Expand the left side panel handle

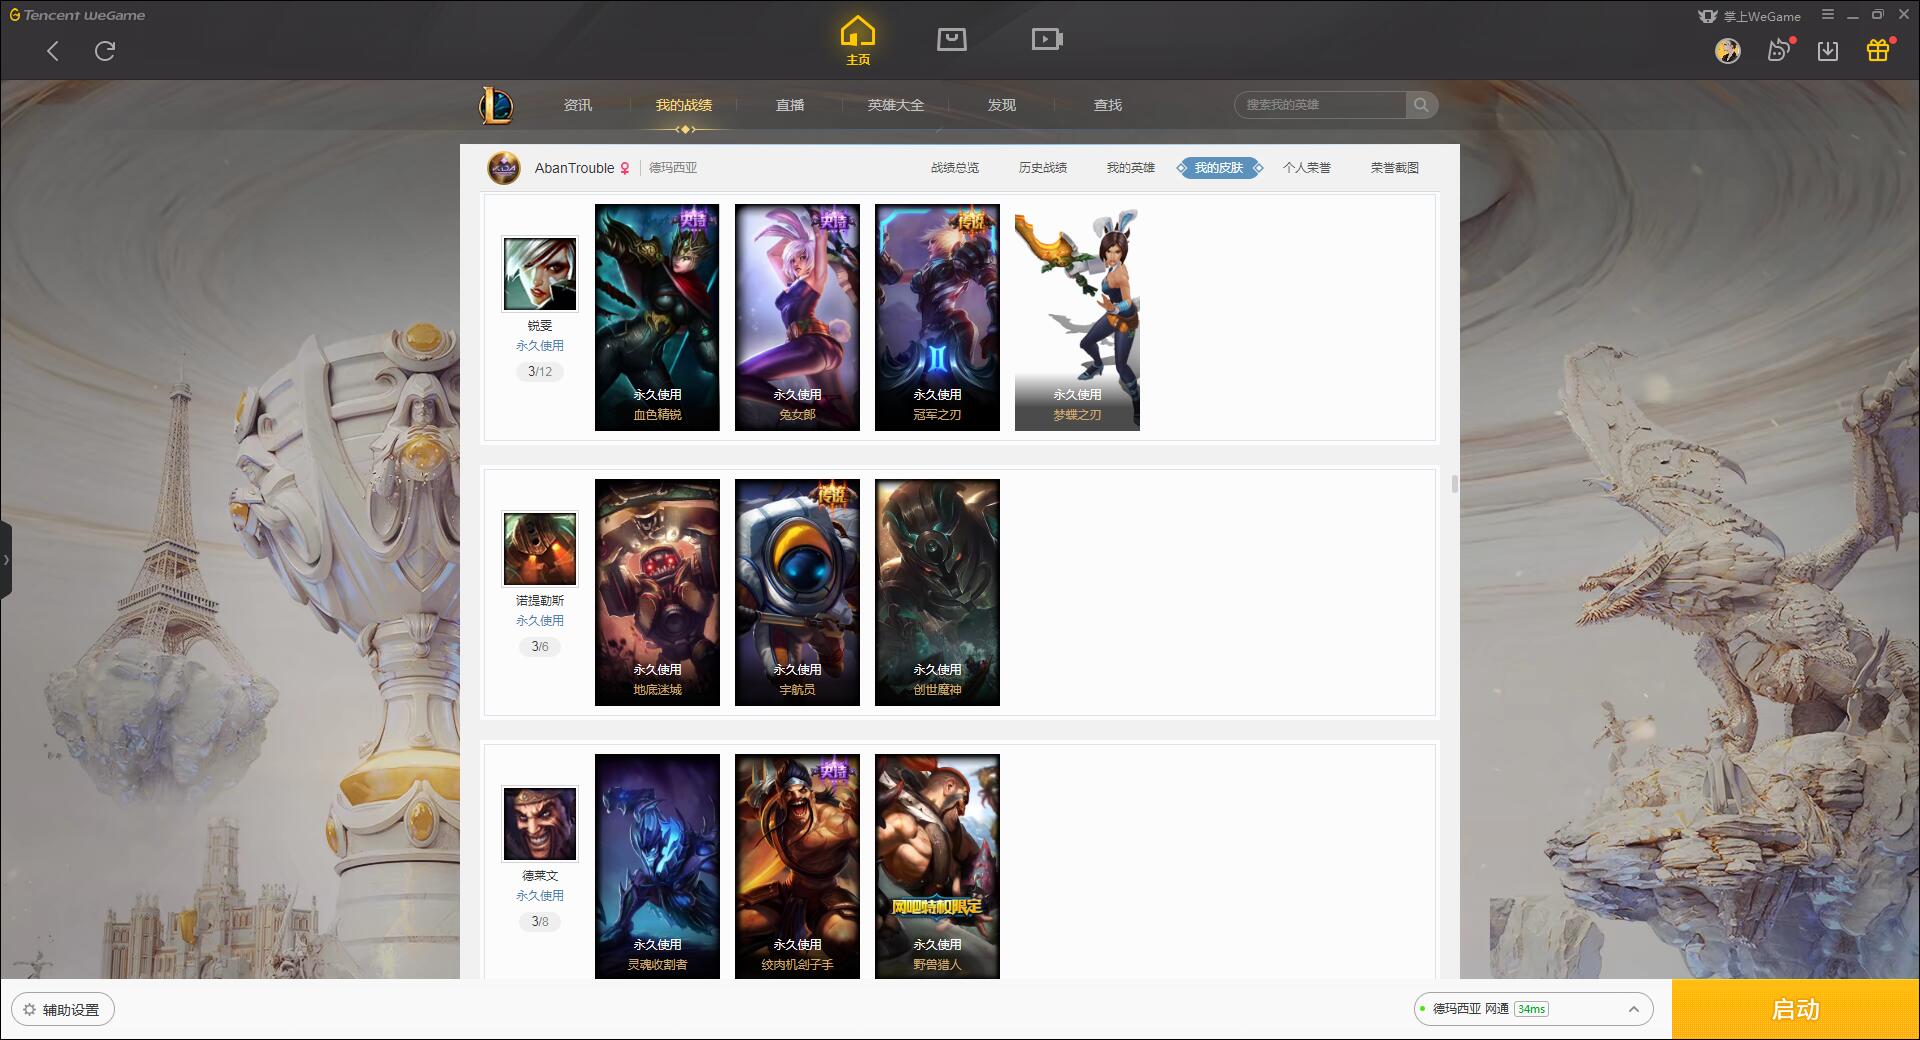[x=6, y=560]
